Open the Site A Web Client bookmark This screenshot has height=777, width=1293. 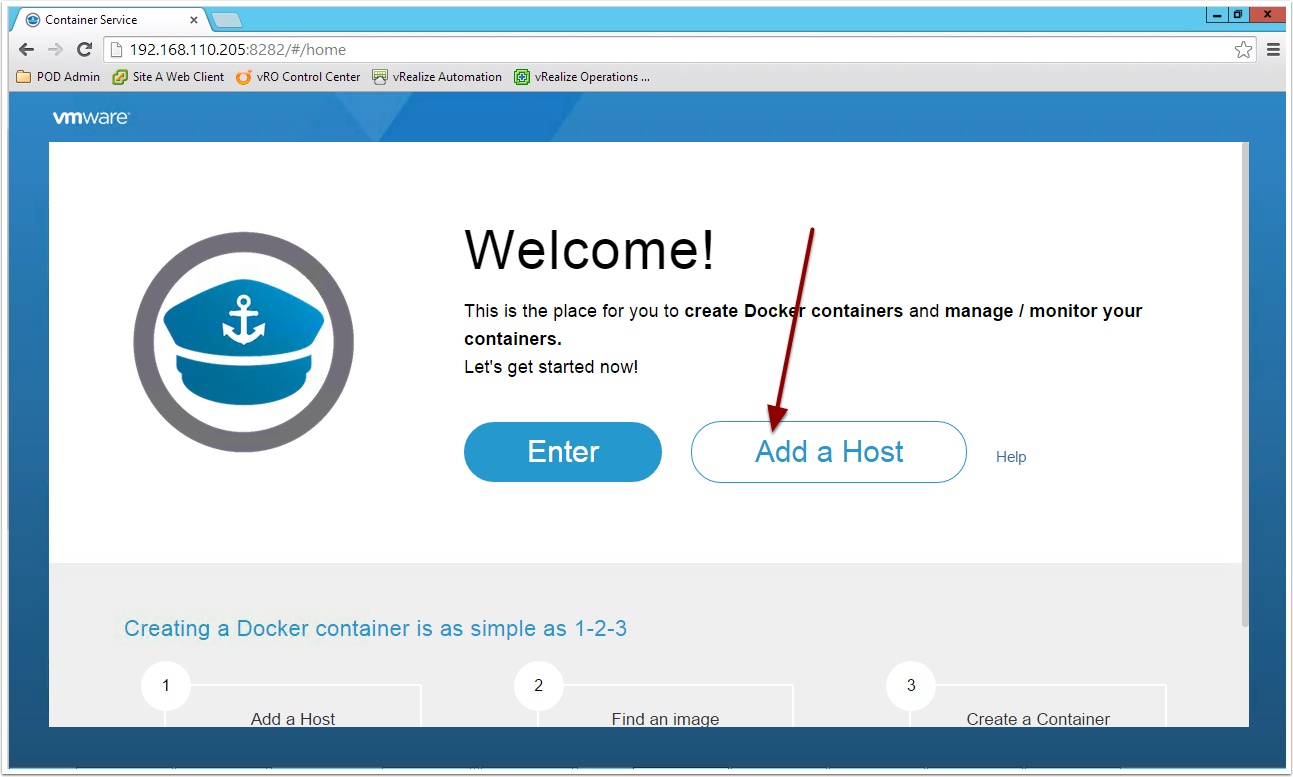pyautogui.click(x=168, y=77)
